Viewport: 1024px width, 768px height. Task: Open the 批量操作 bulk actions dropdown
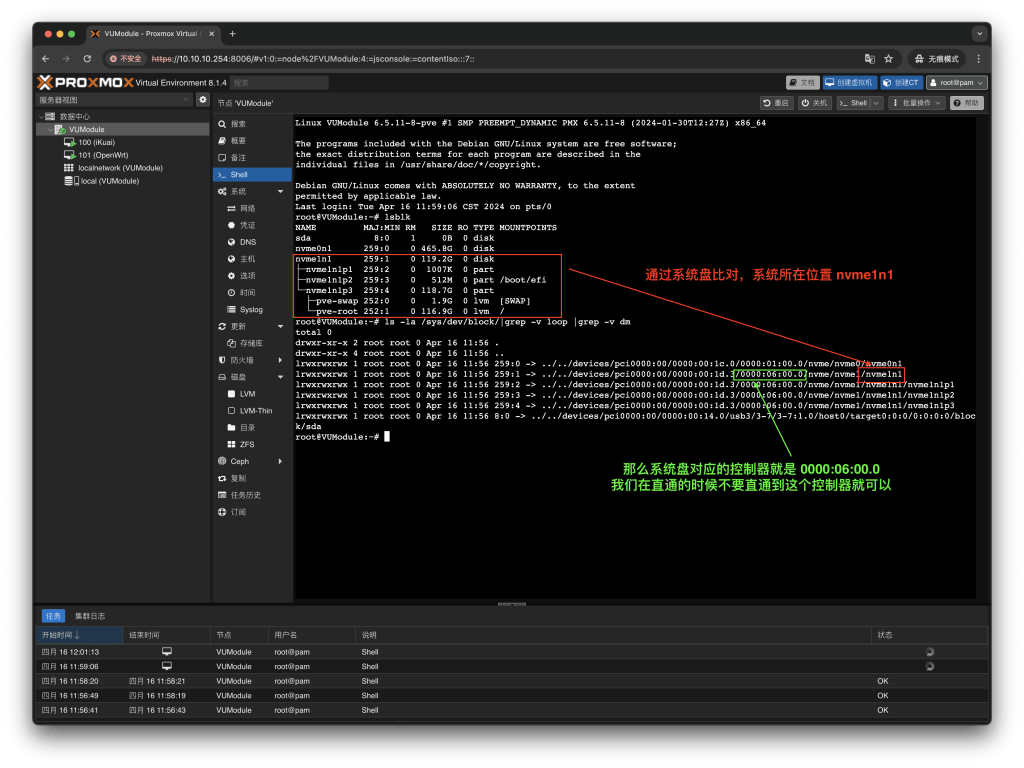point(916,103)
